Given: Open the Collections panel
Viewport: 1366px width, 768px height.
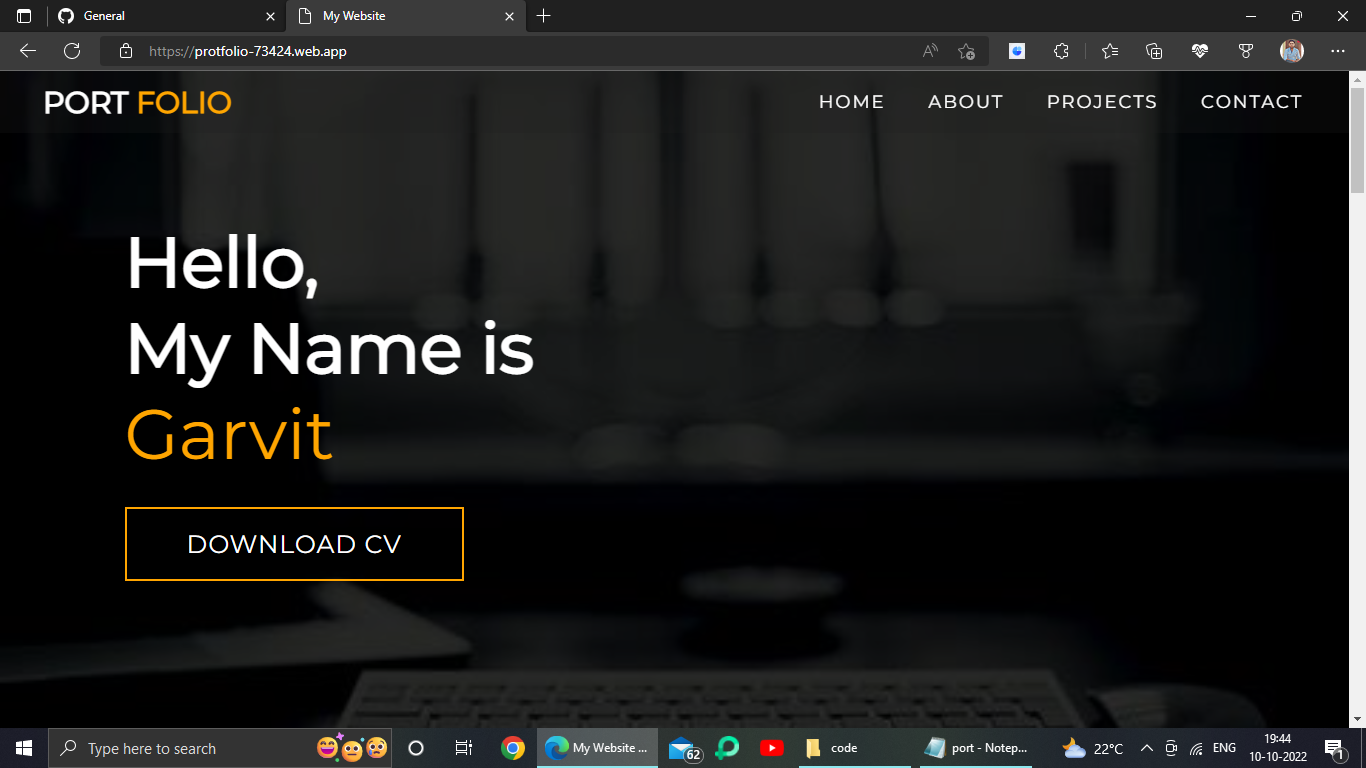Looking at the screenshot, I should [1154, 51].
